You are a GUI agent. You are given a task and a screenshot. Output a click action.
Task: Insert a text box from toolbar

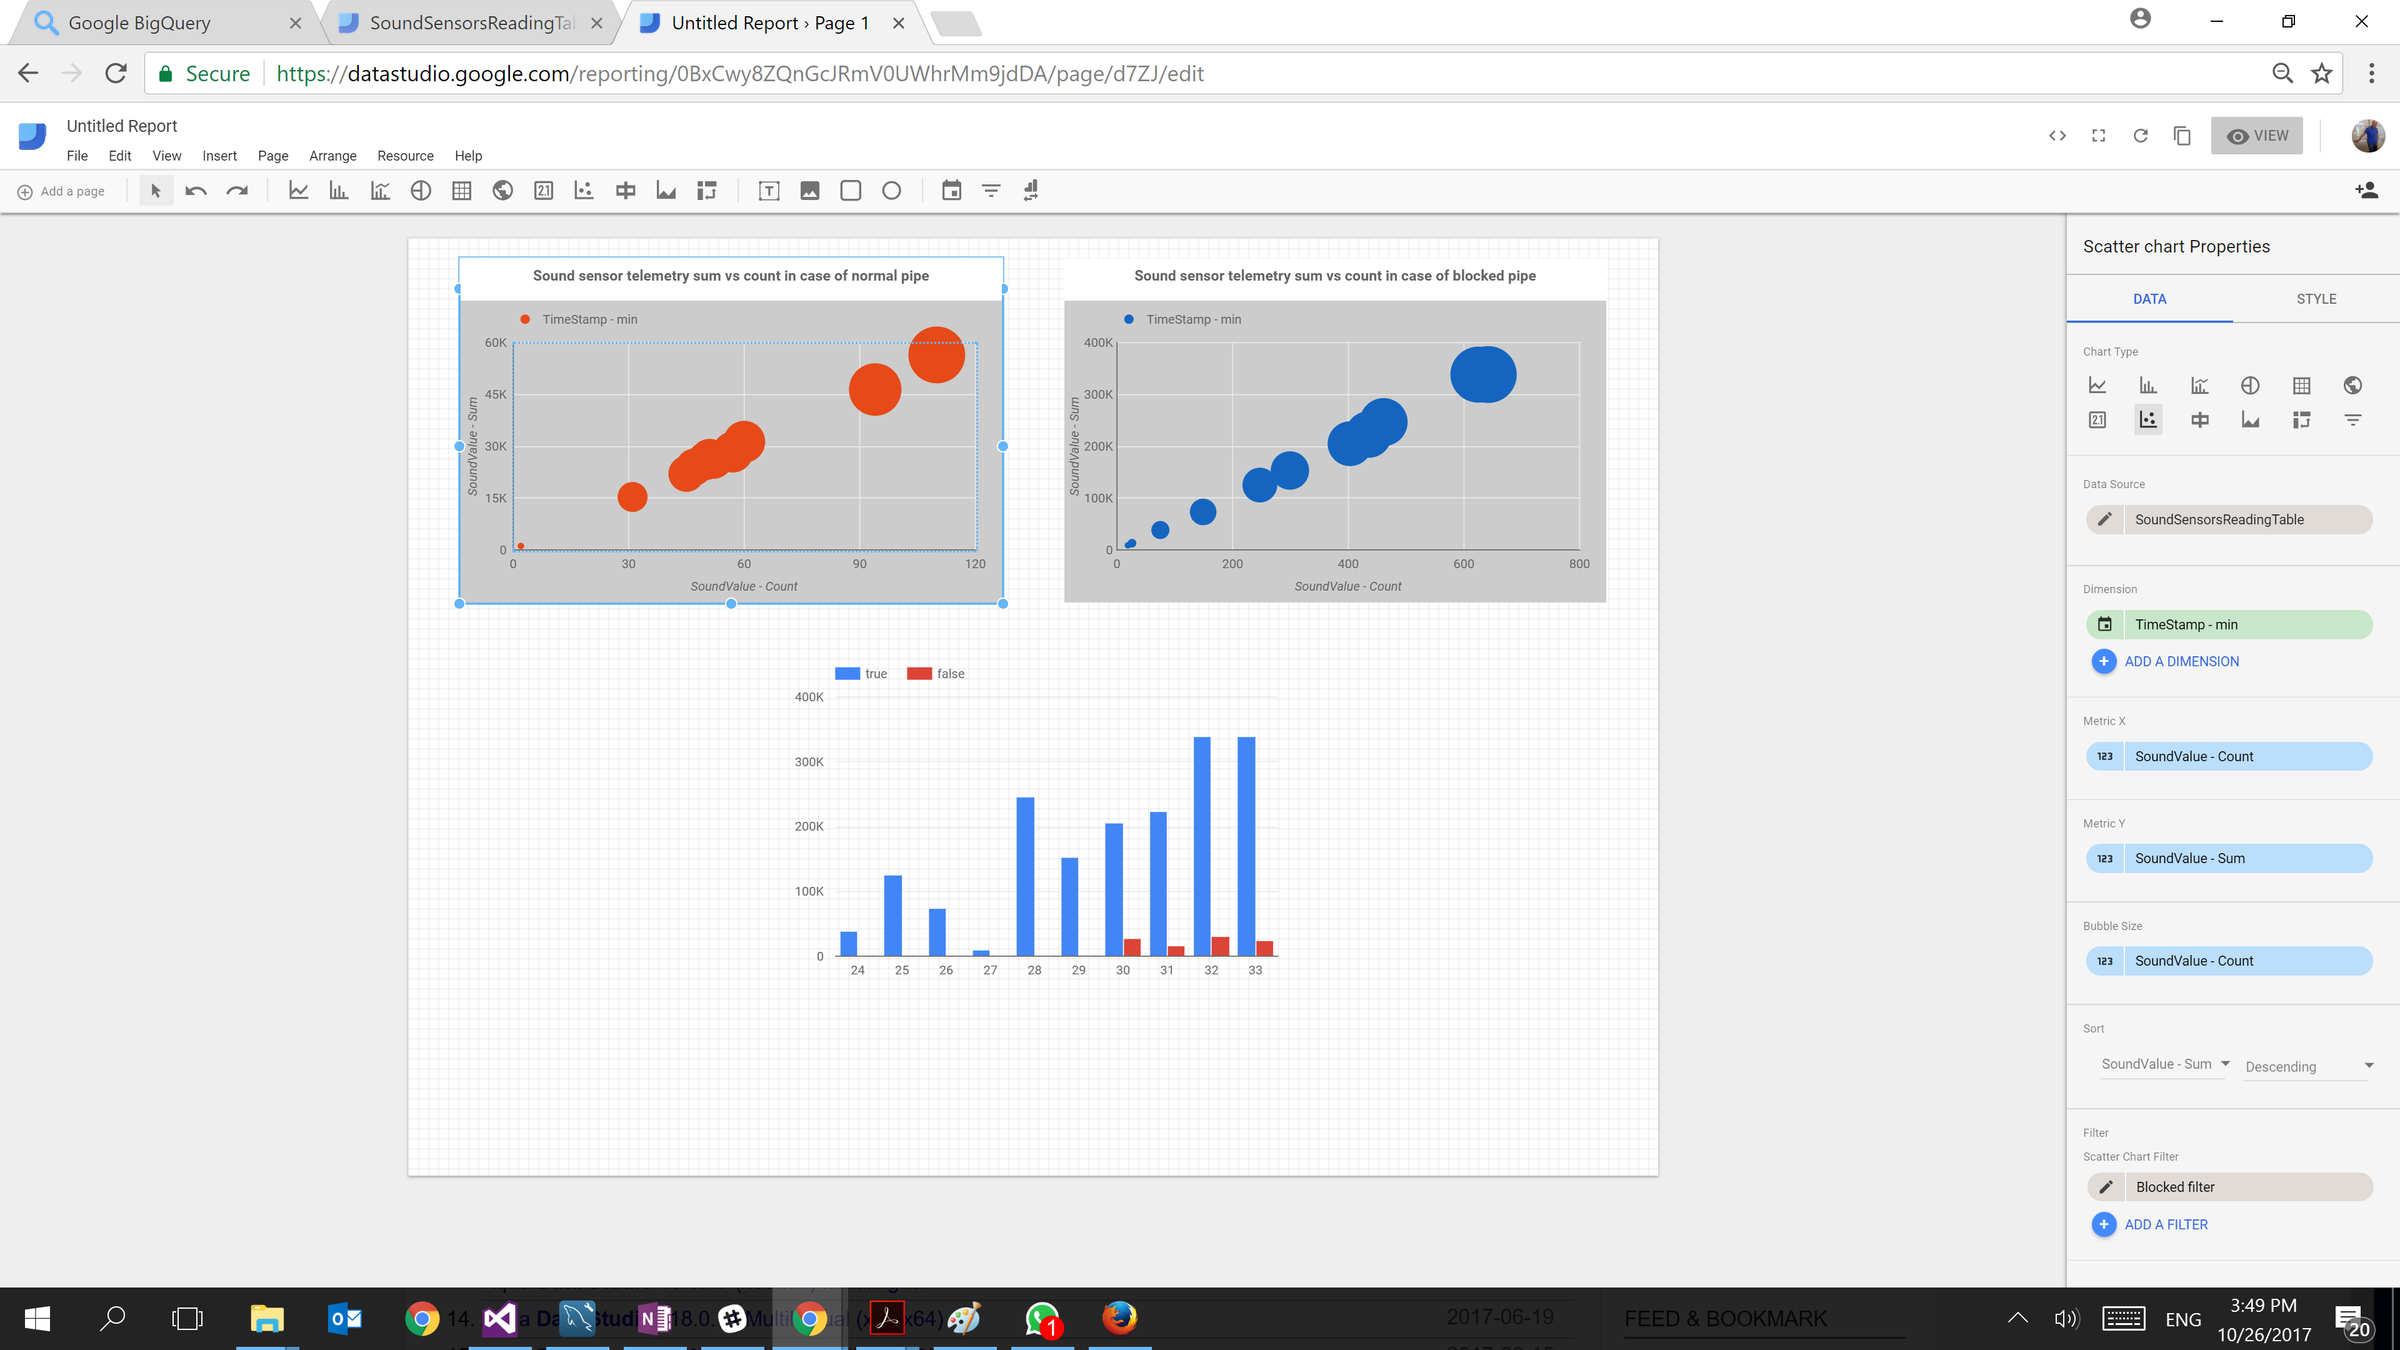tap(769, 191)
